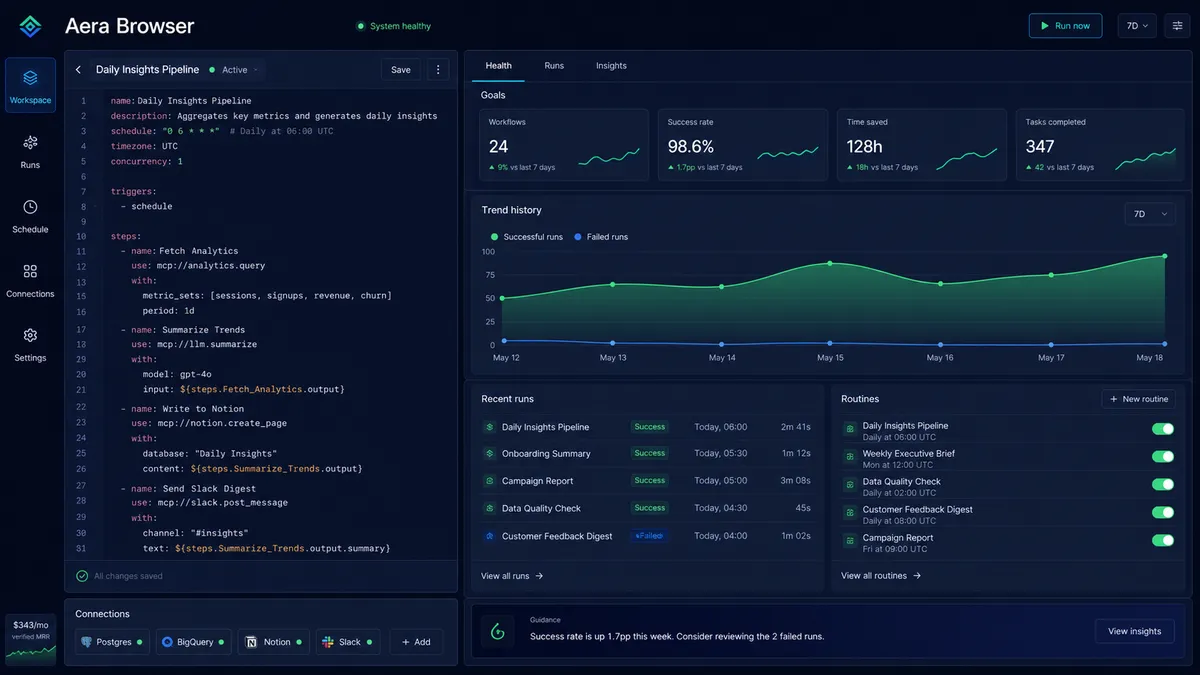
Task: Click the 'use: mcp://analytics.query' code line
Action: [198, 266]
